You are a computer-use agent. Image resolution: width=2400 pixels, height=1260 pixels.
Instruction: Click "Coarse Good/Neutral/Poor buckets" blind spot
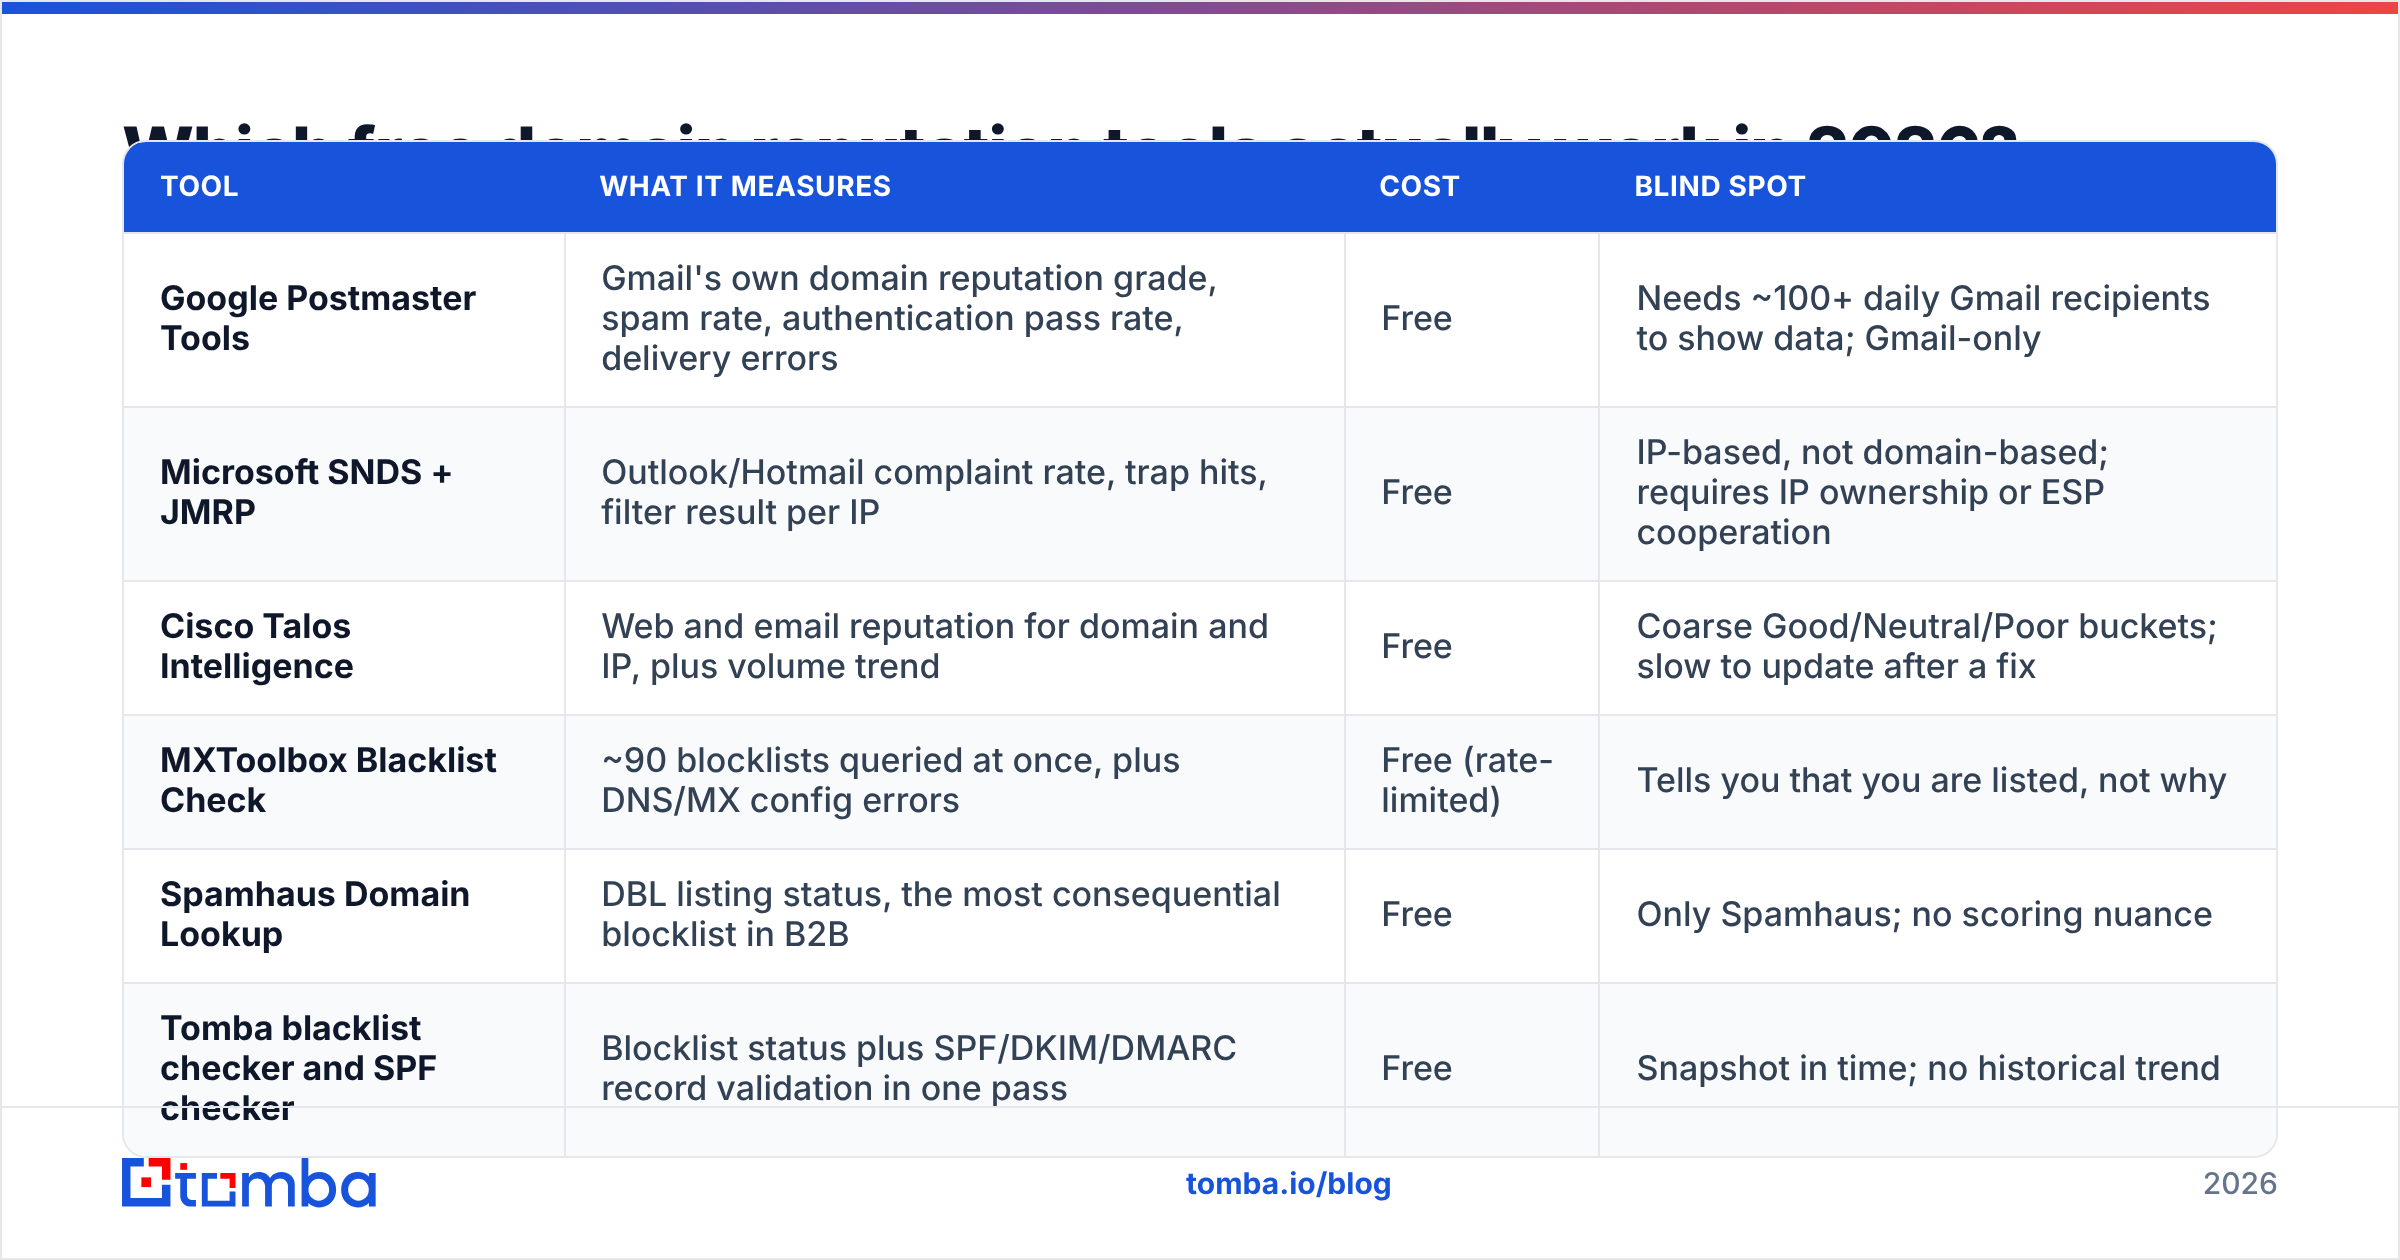click(x=1927, y=646)
